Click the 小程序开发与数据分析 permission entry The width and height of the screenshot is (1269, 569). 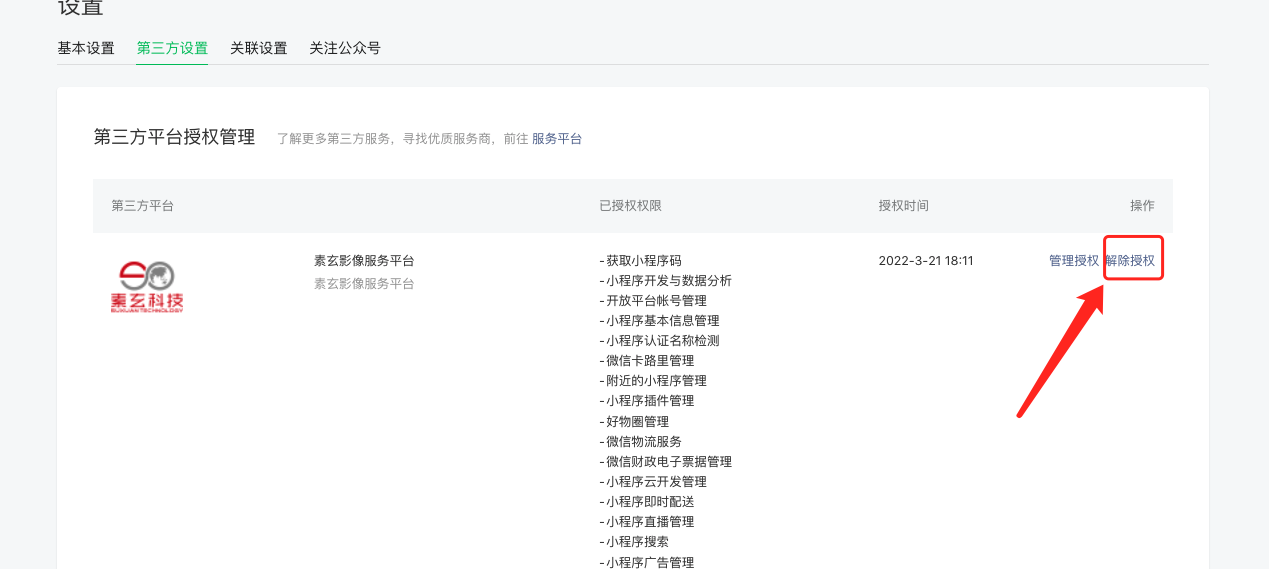tap(668, 281)
